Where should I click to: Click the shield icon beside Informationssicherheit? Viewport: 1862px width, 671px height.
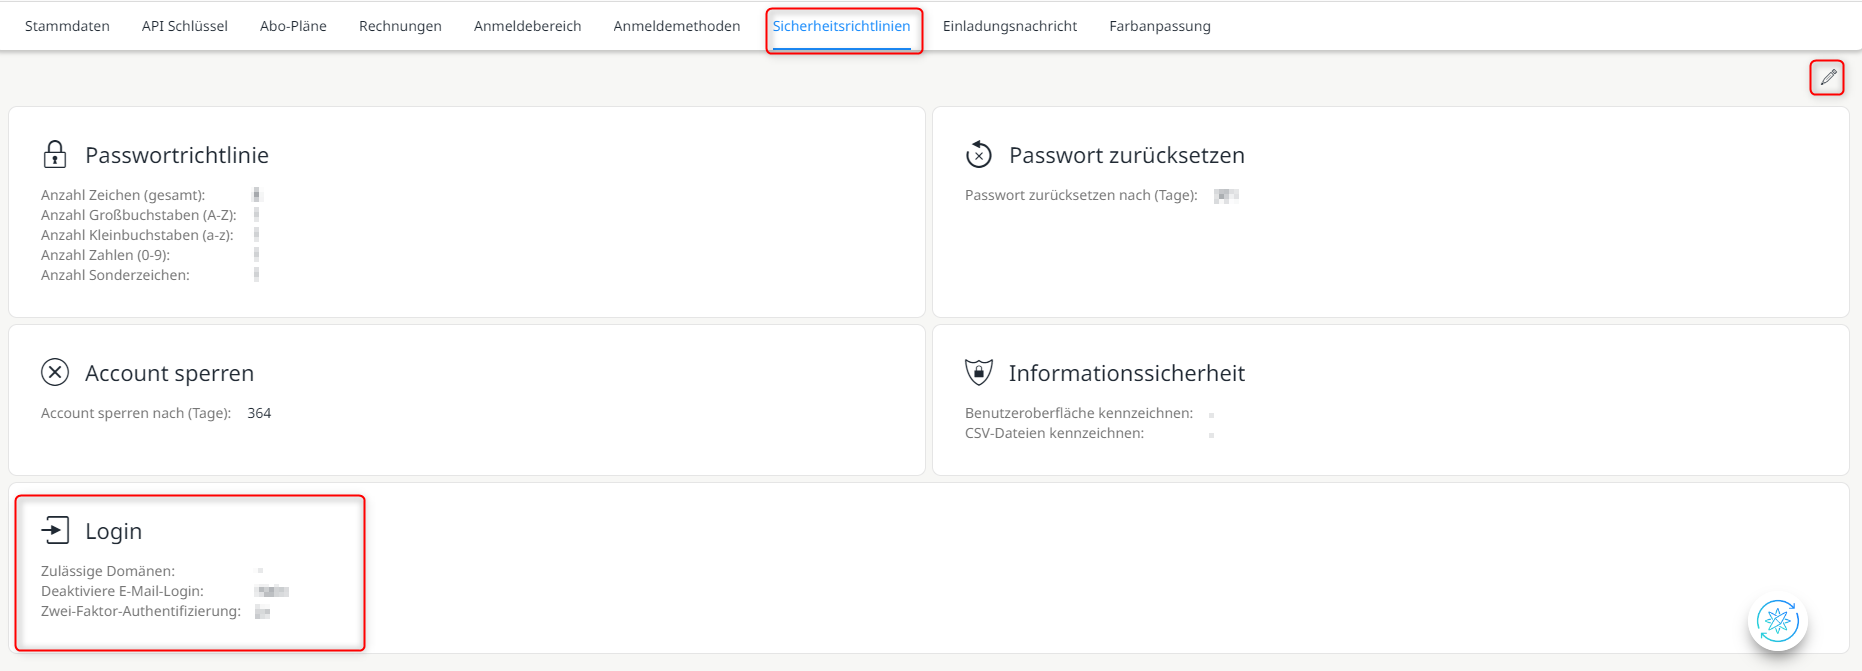coord(979,372)
